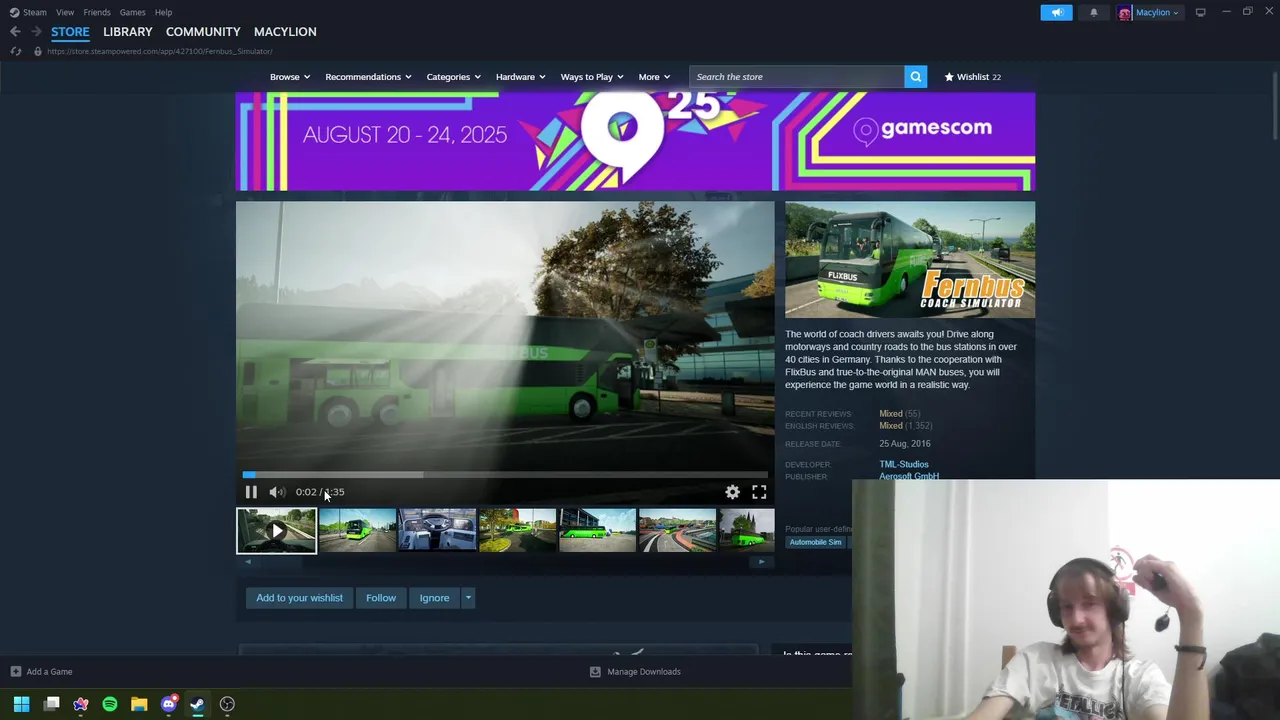Enter Big Picture mode monitor icon
1280x720 pixels.
coord(1200,12)
